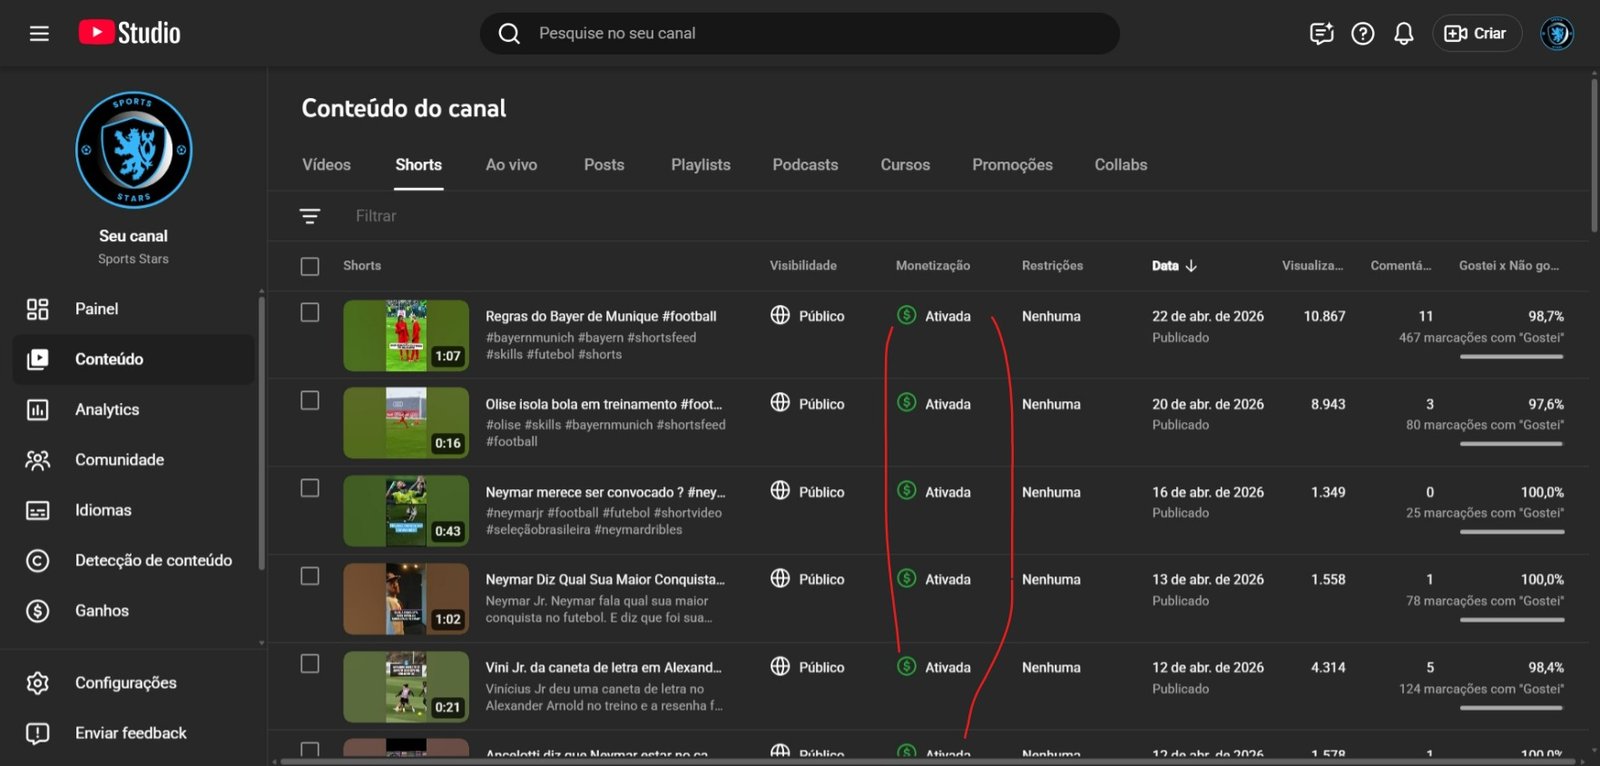Switch to the Vídeos tab
This screenshot has width=1600, height=766.
(326, 165)
